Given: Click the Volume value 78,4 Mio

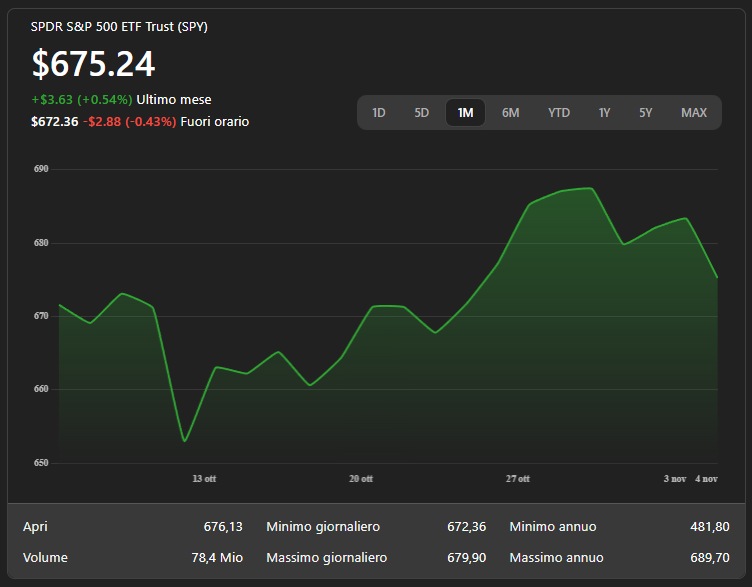Looking at the screenshot, I should pyautogui.click(x=218, y=557).
